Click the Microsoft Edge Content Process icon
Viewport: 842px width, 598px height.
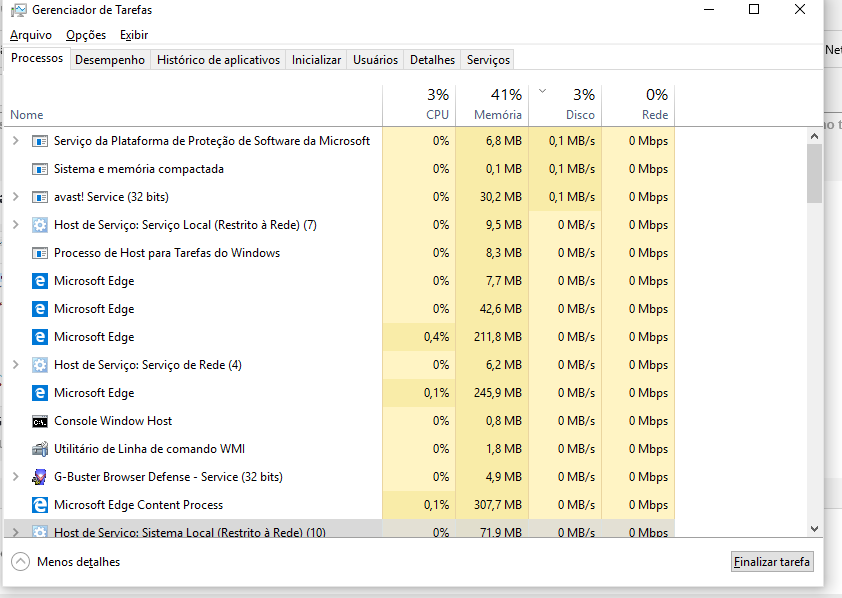pos(40,505)
